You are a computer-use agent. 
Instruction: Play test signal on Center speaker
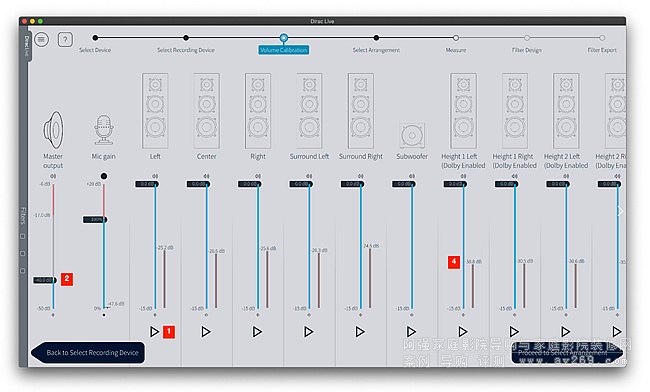tap(206, 332)
